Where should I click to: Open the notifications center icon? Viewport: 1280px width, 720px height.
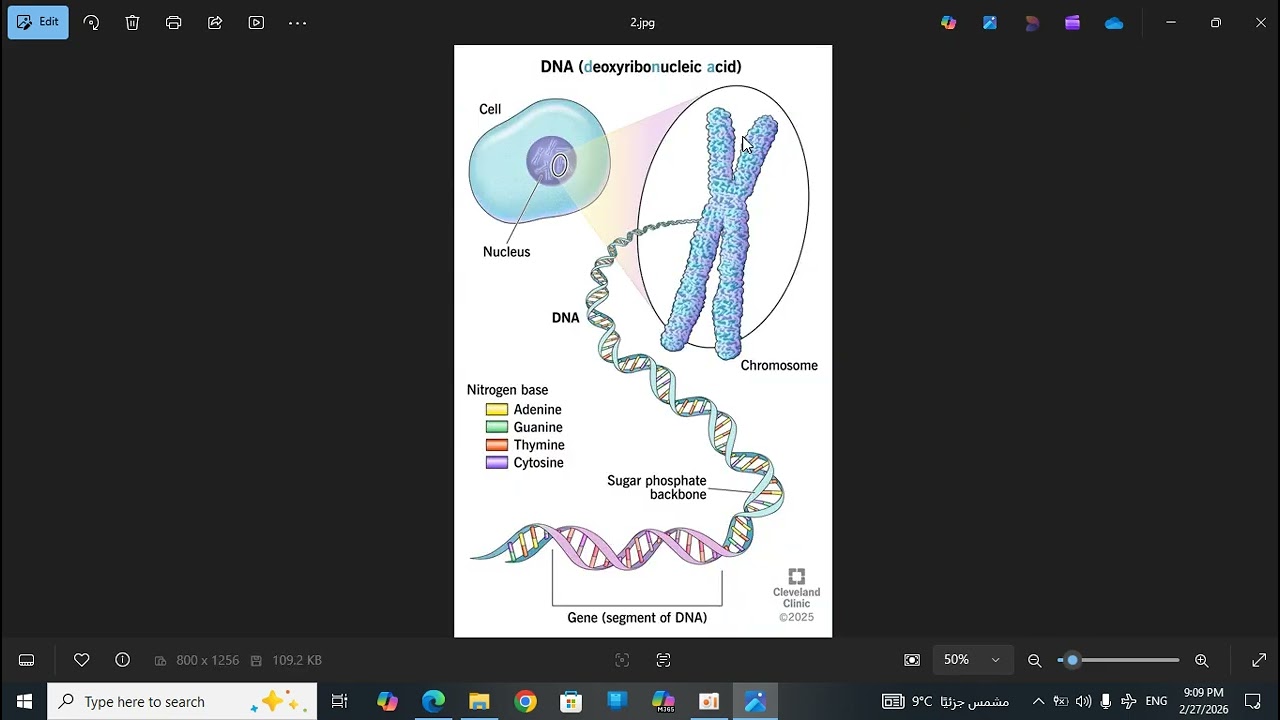tap(1253, 701)
